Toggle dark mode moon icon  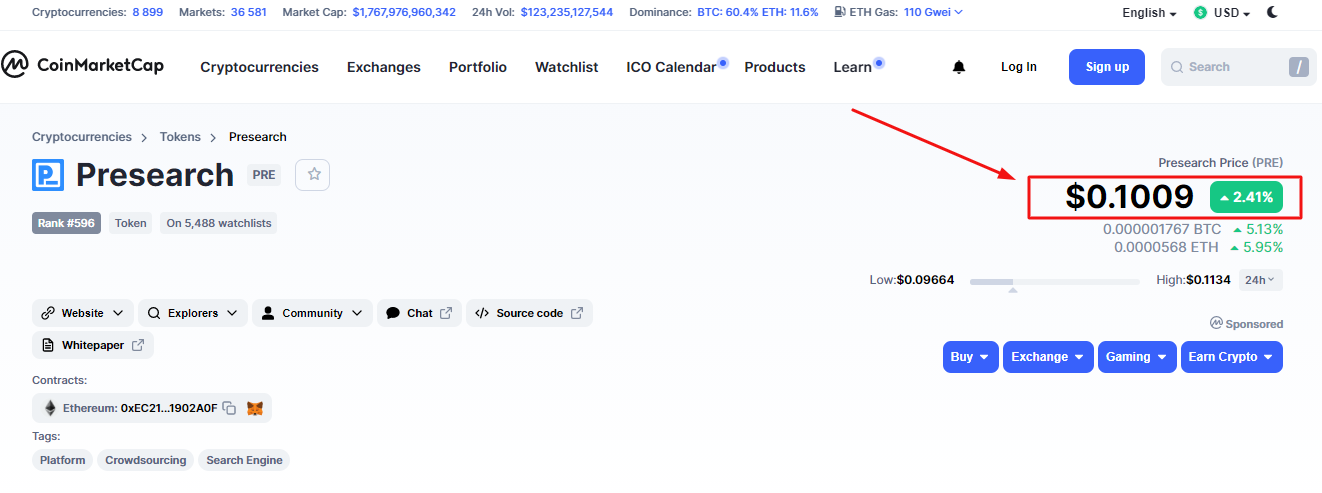pyautogui.click(x=1272, y=12)
